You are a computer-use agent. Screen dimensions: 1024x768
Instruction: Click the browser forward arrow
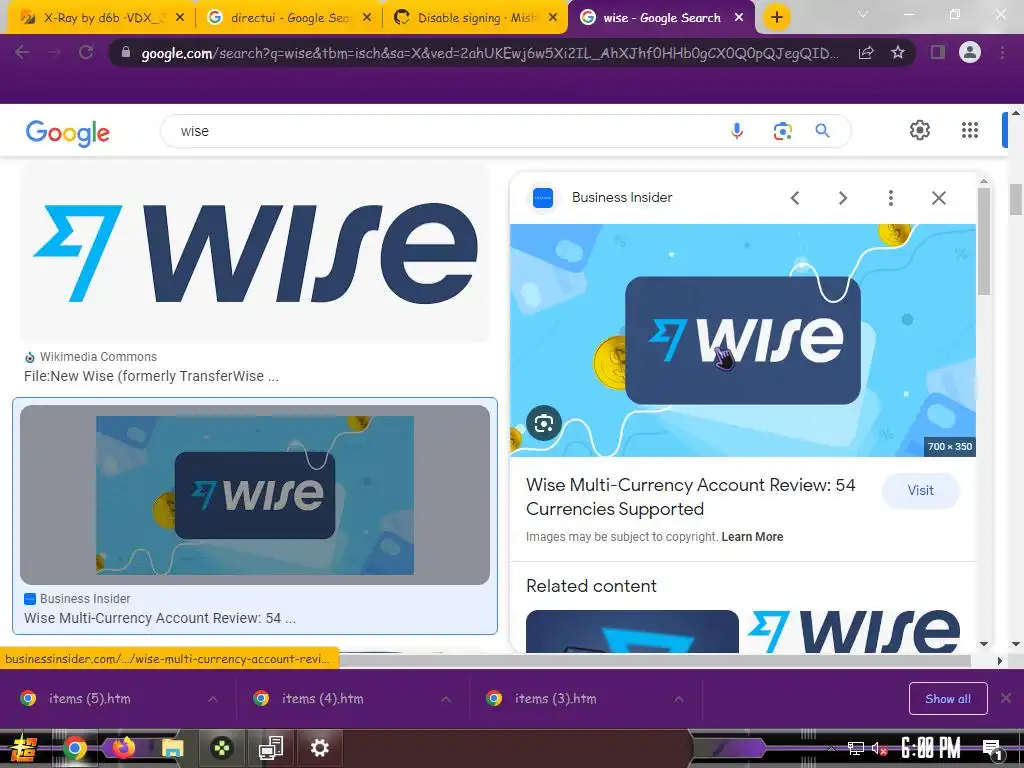[x=54, y=52]
